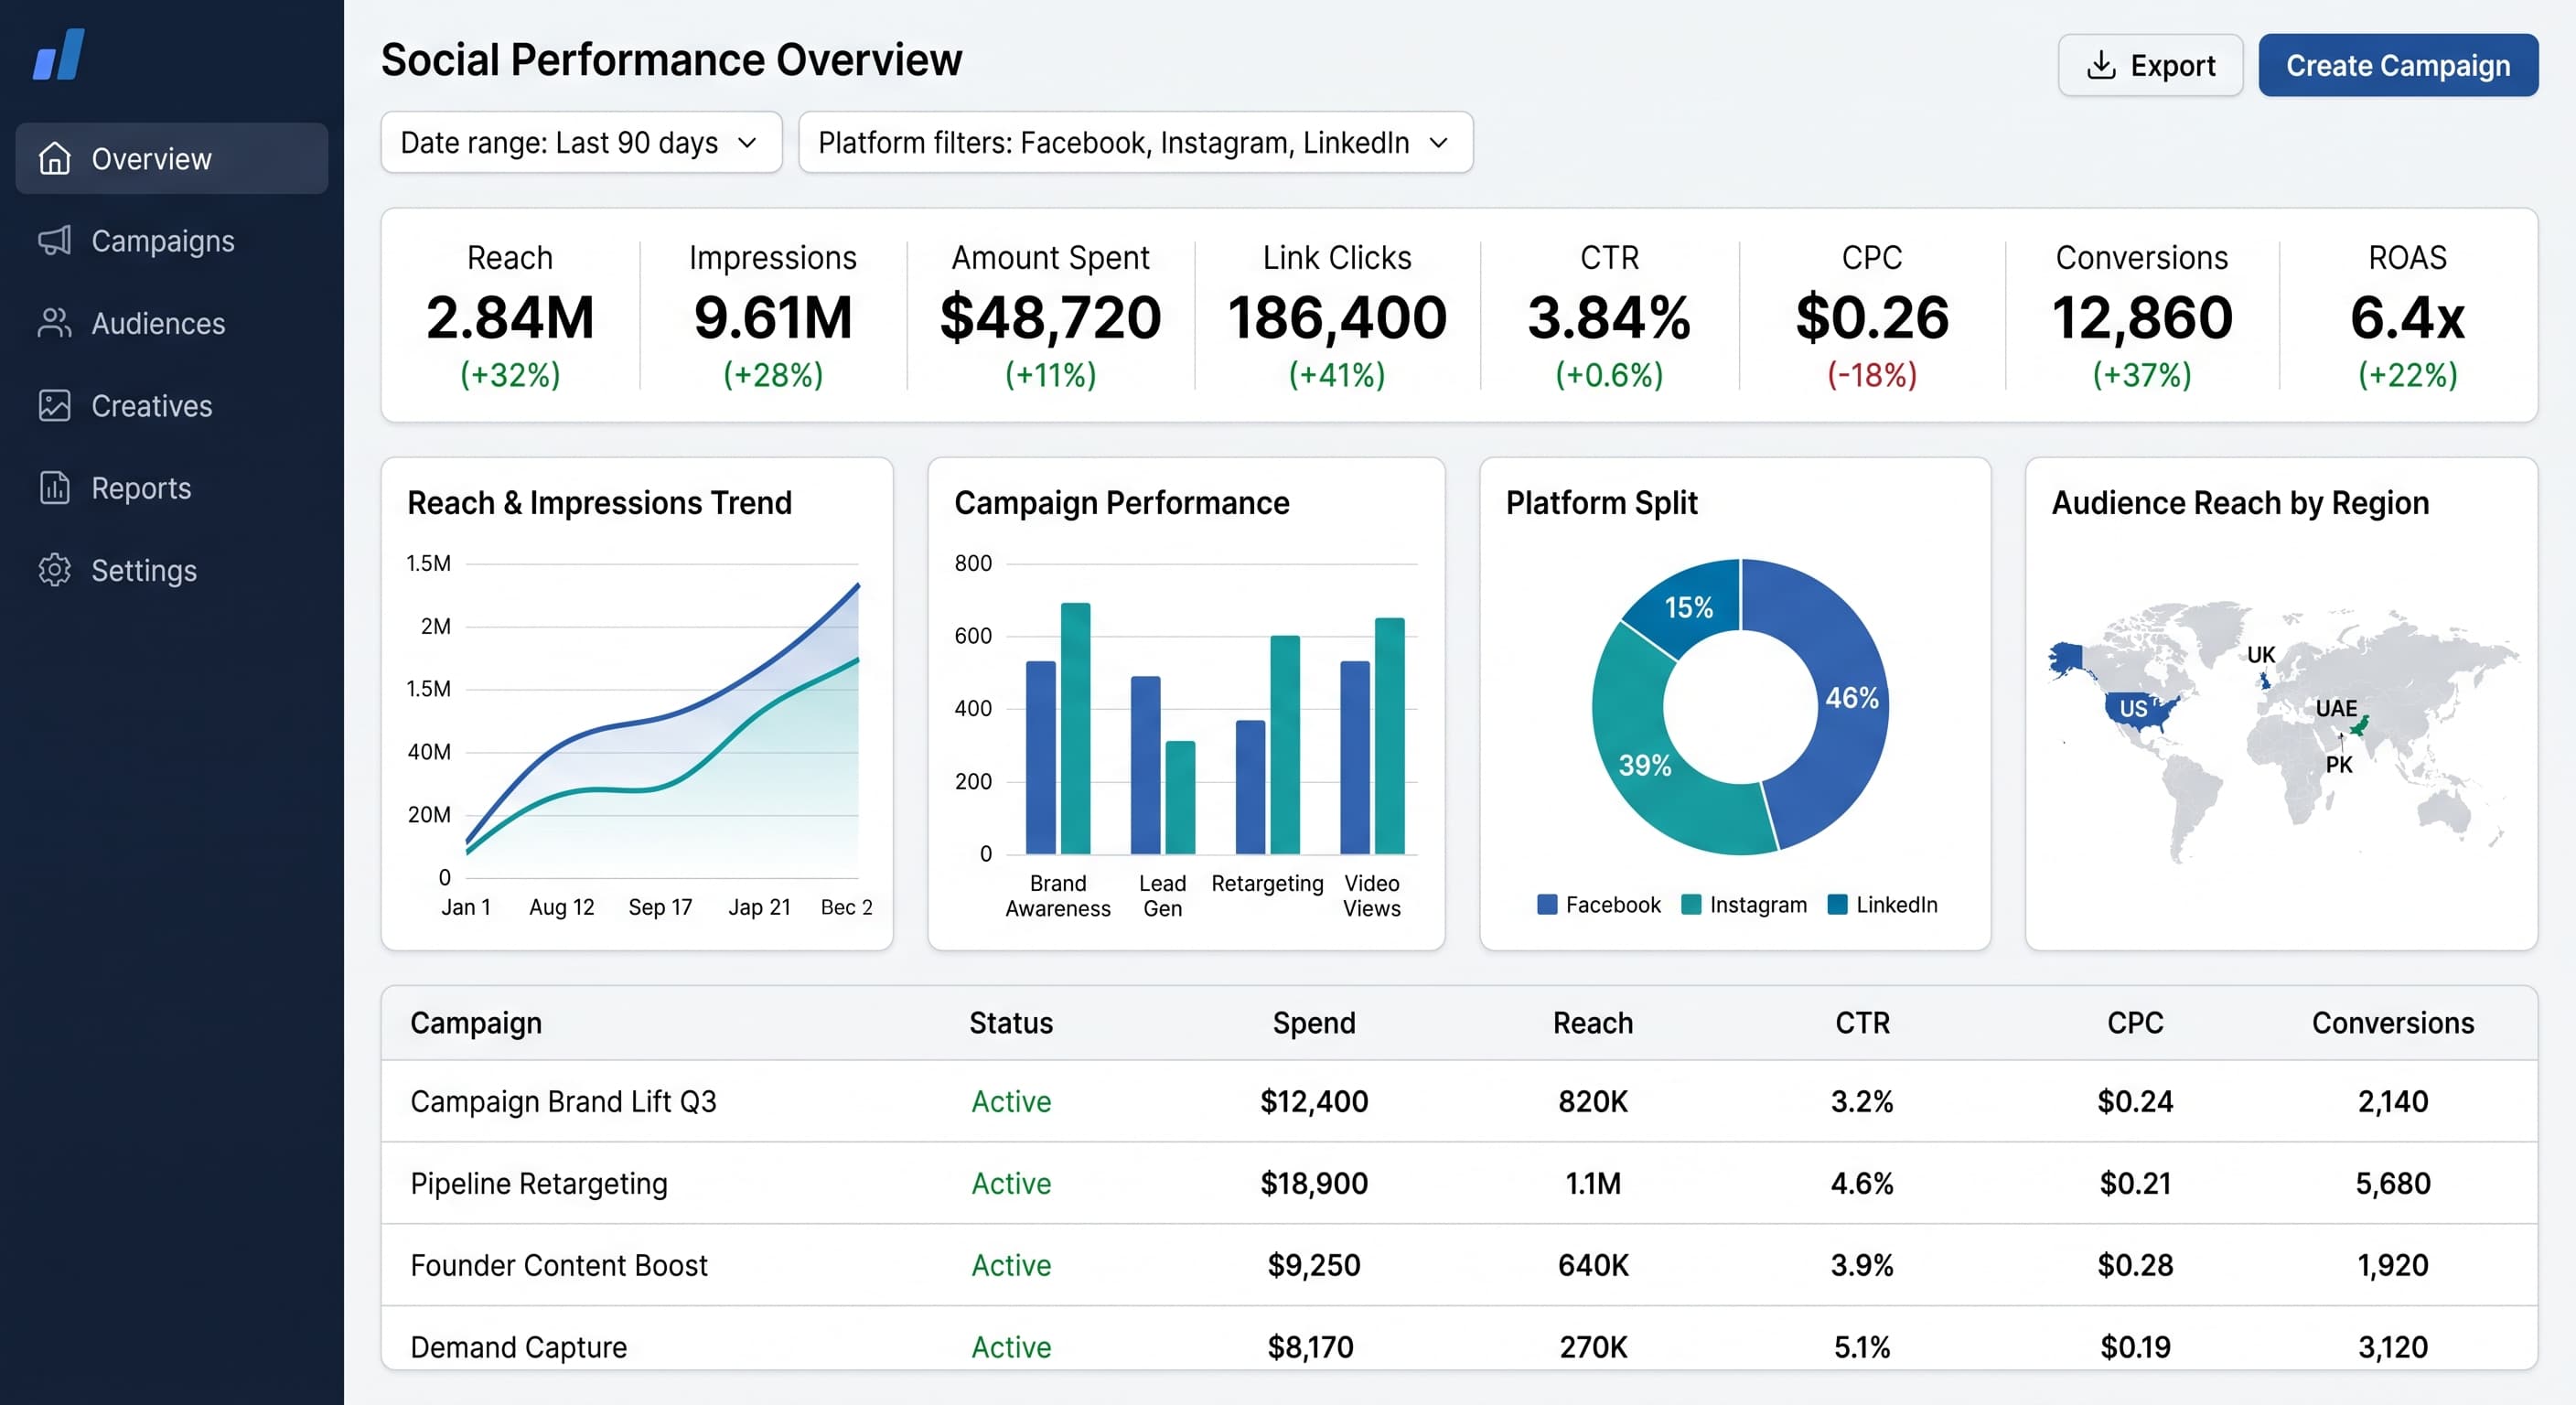Viewport: 2576px width, 1405px height.
Task: Click the Impressions value 9.61M
Action: coord(773,317)
